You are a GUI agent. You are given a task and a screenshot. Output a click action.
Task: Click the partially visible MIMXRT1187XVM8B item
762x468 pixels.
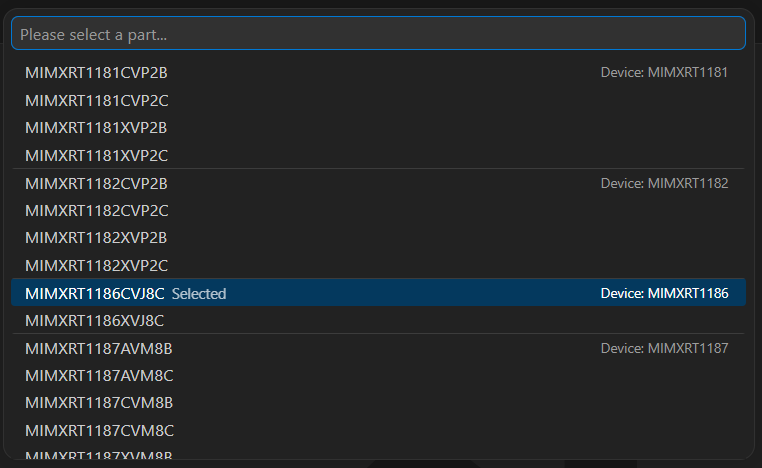coord(99,455)
